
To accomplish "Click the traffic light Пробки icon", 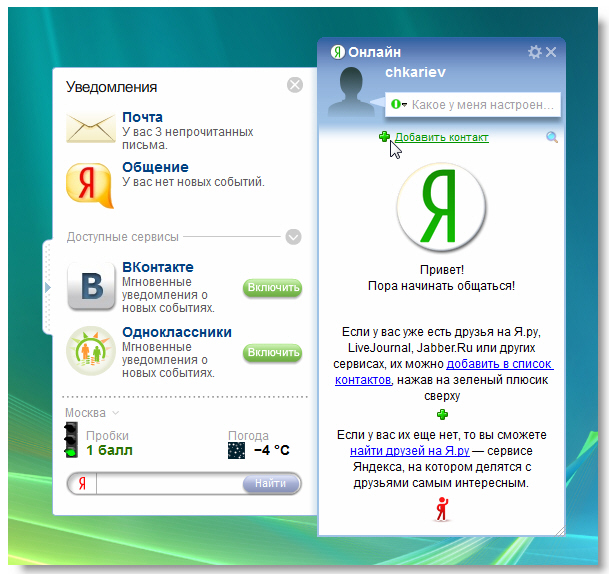I will pos(71,440).
